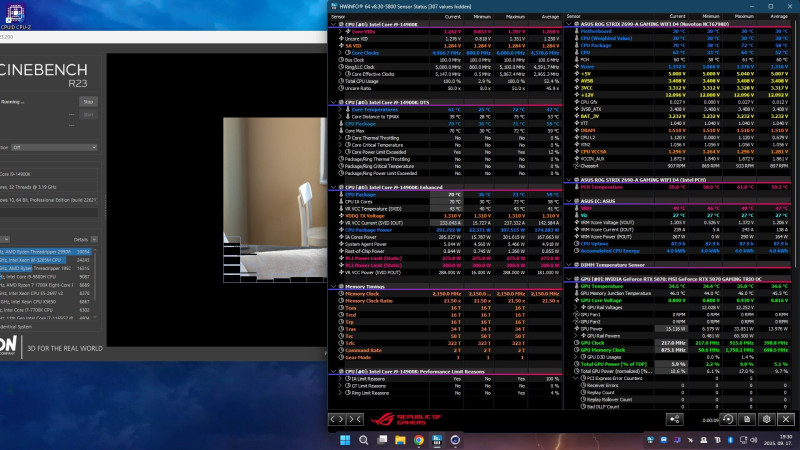The width and height of the screenshot is (800, 450).
Task: Select PL1 Power Limit (Static) row
Action: (x=445, y=258)
